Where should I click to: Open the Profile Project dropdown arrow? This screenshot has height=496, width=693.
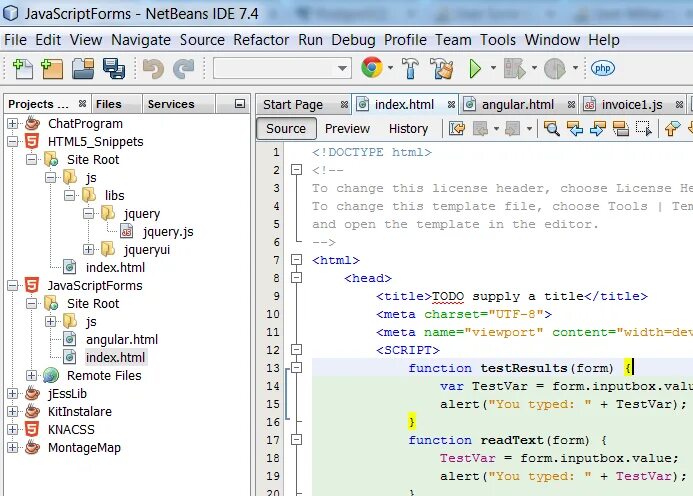(x=575, y=68)
